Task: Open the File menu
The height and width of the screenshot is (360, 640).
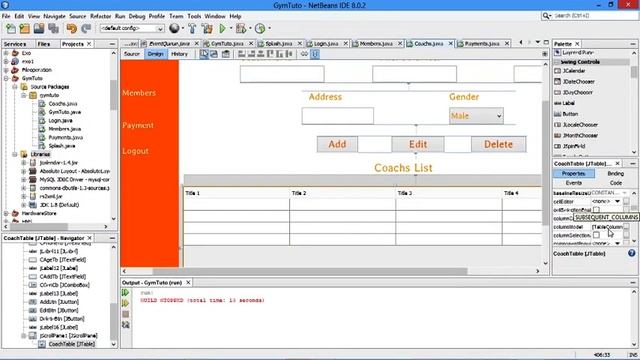Action: (x=6, y=16)
